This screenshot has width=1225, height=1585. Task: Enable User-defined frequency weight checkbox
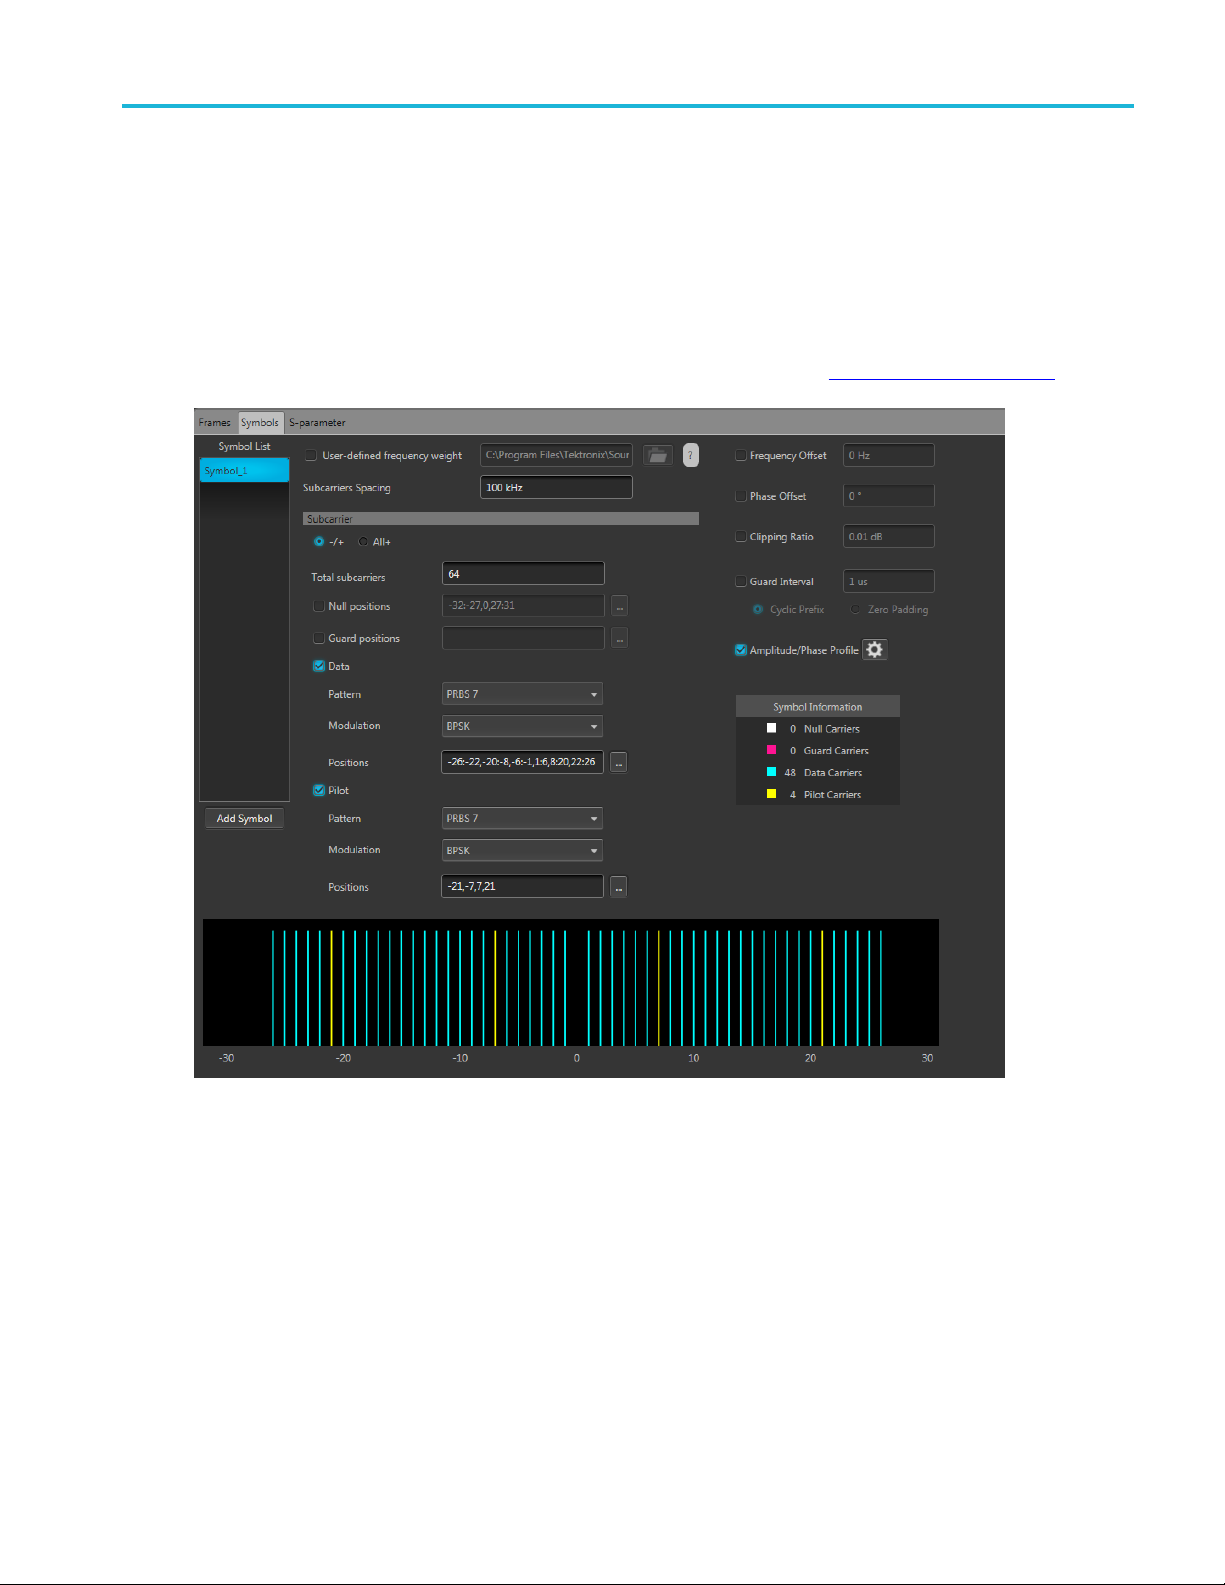(x=311, y=455)
